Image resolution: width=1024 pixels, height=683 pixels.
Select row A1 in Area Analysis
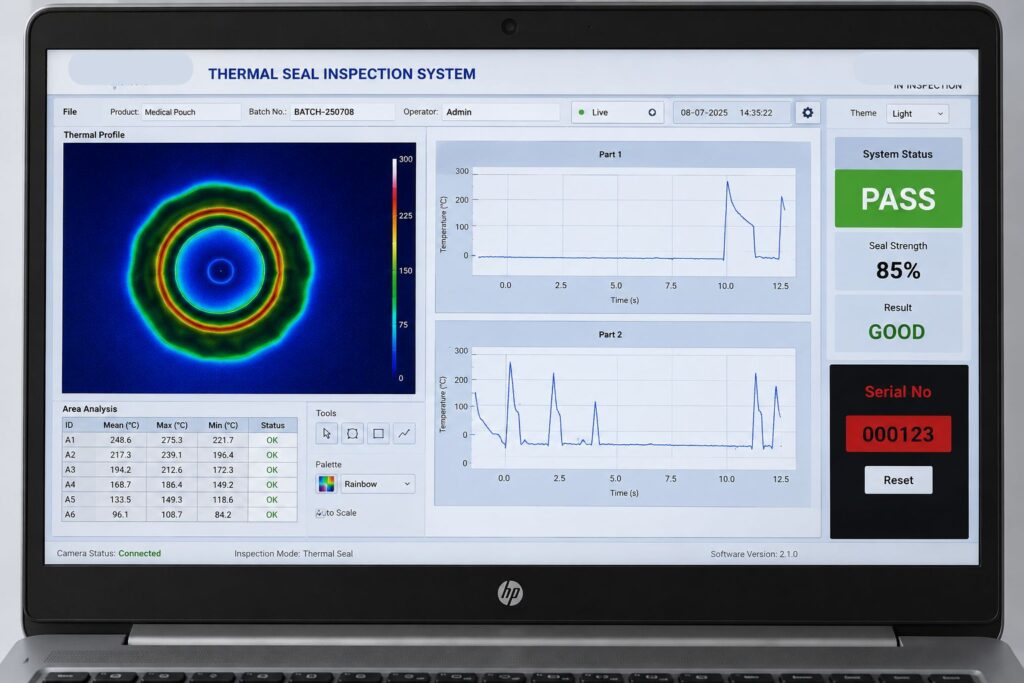point(180,440)
